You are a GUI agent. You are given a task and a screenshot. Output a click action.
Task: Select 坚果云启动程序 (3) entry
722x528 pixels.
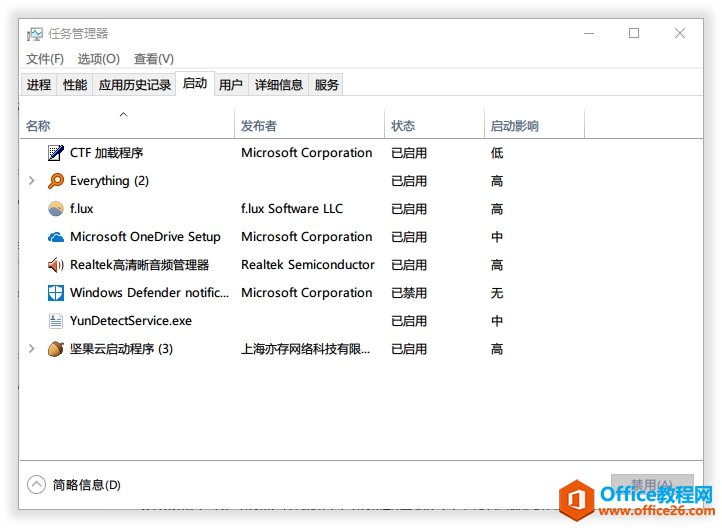click(x=121, y=349)
